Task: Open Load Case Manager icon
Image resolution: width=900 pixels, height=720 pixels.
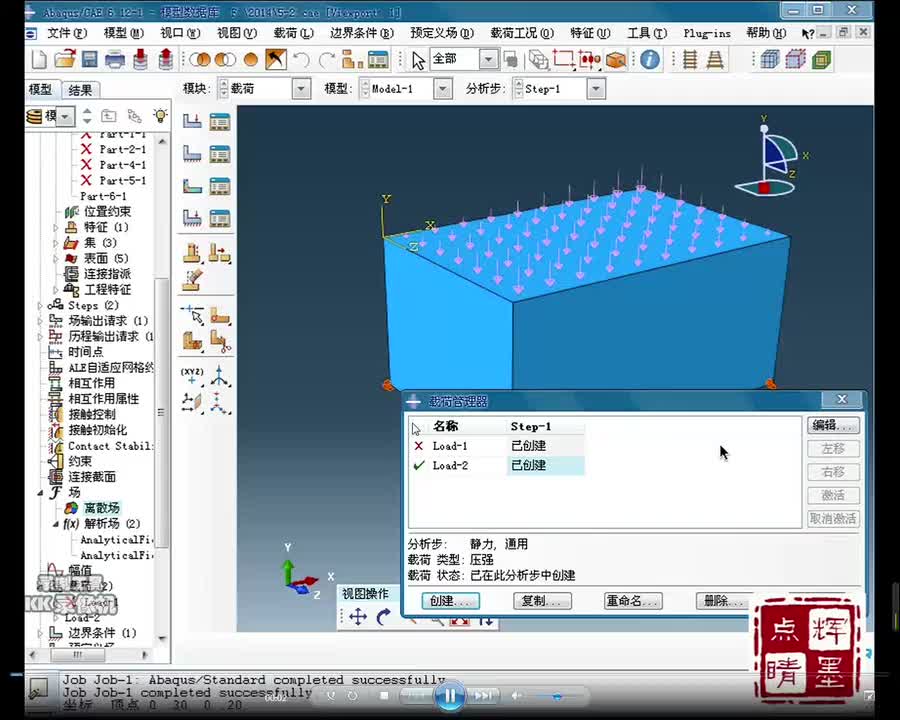Action: pyautogui.click(x=220, y=218)
